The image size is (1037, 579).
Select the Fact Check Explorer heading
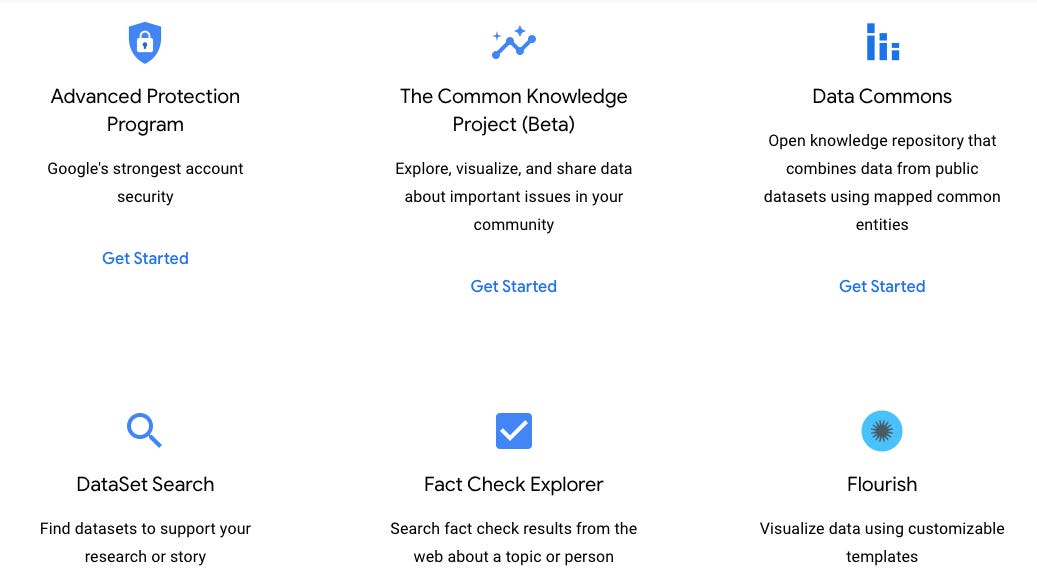[513, 484]
